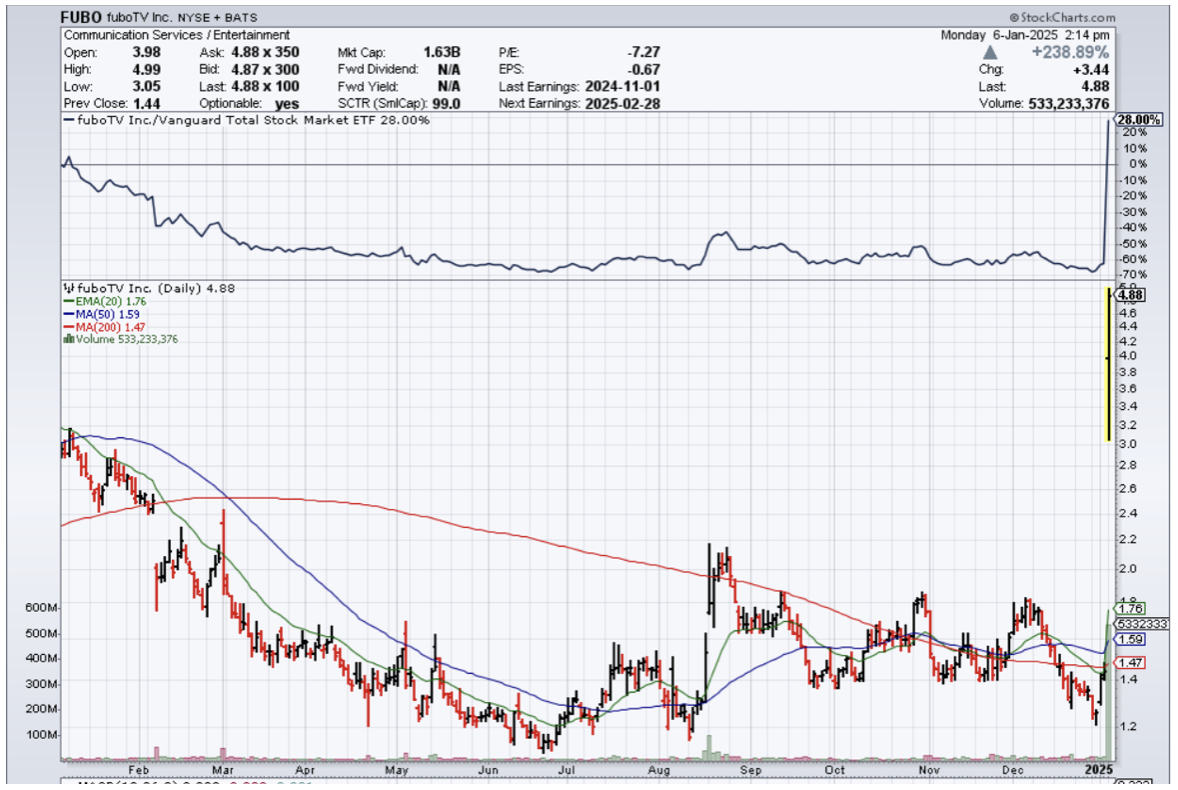Click the candlestick icon beside fuboTV Inc. (Daily)
This screenshot has width=1178, height=790.
click(x=67, y=287)
